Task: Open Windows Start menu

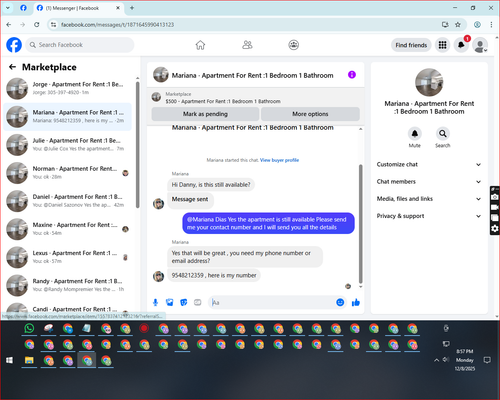Action: 9,360
